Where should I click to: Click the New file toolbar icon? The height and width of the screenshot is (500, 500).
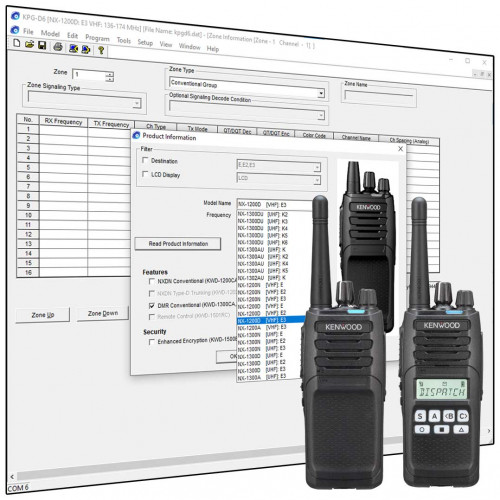pos(16,43)
